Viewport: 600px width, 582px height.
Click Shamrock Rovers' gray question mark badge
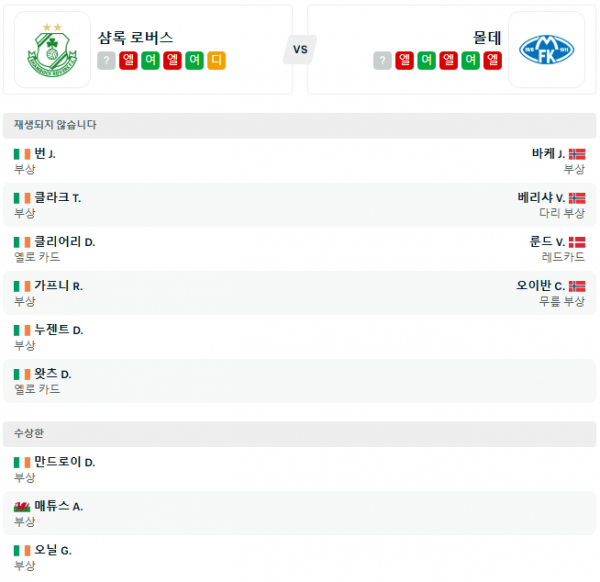[107, 61]
